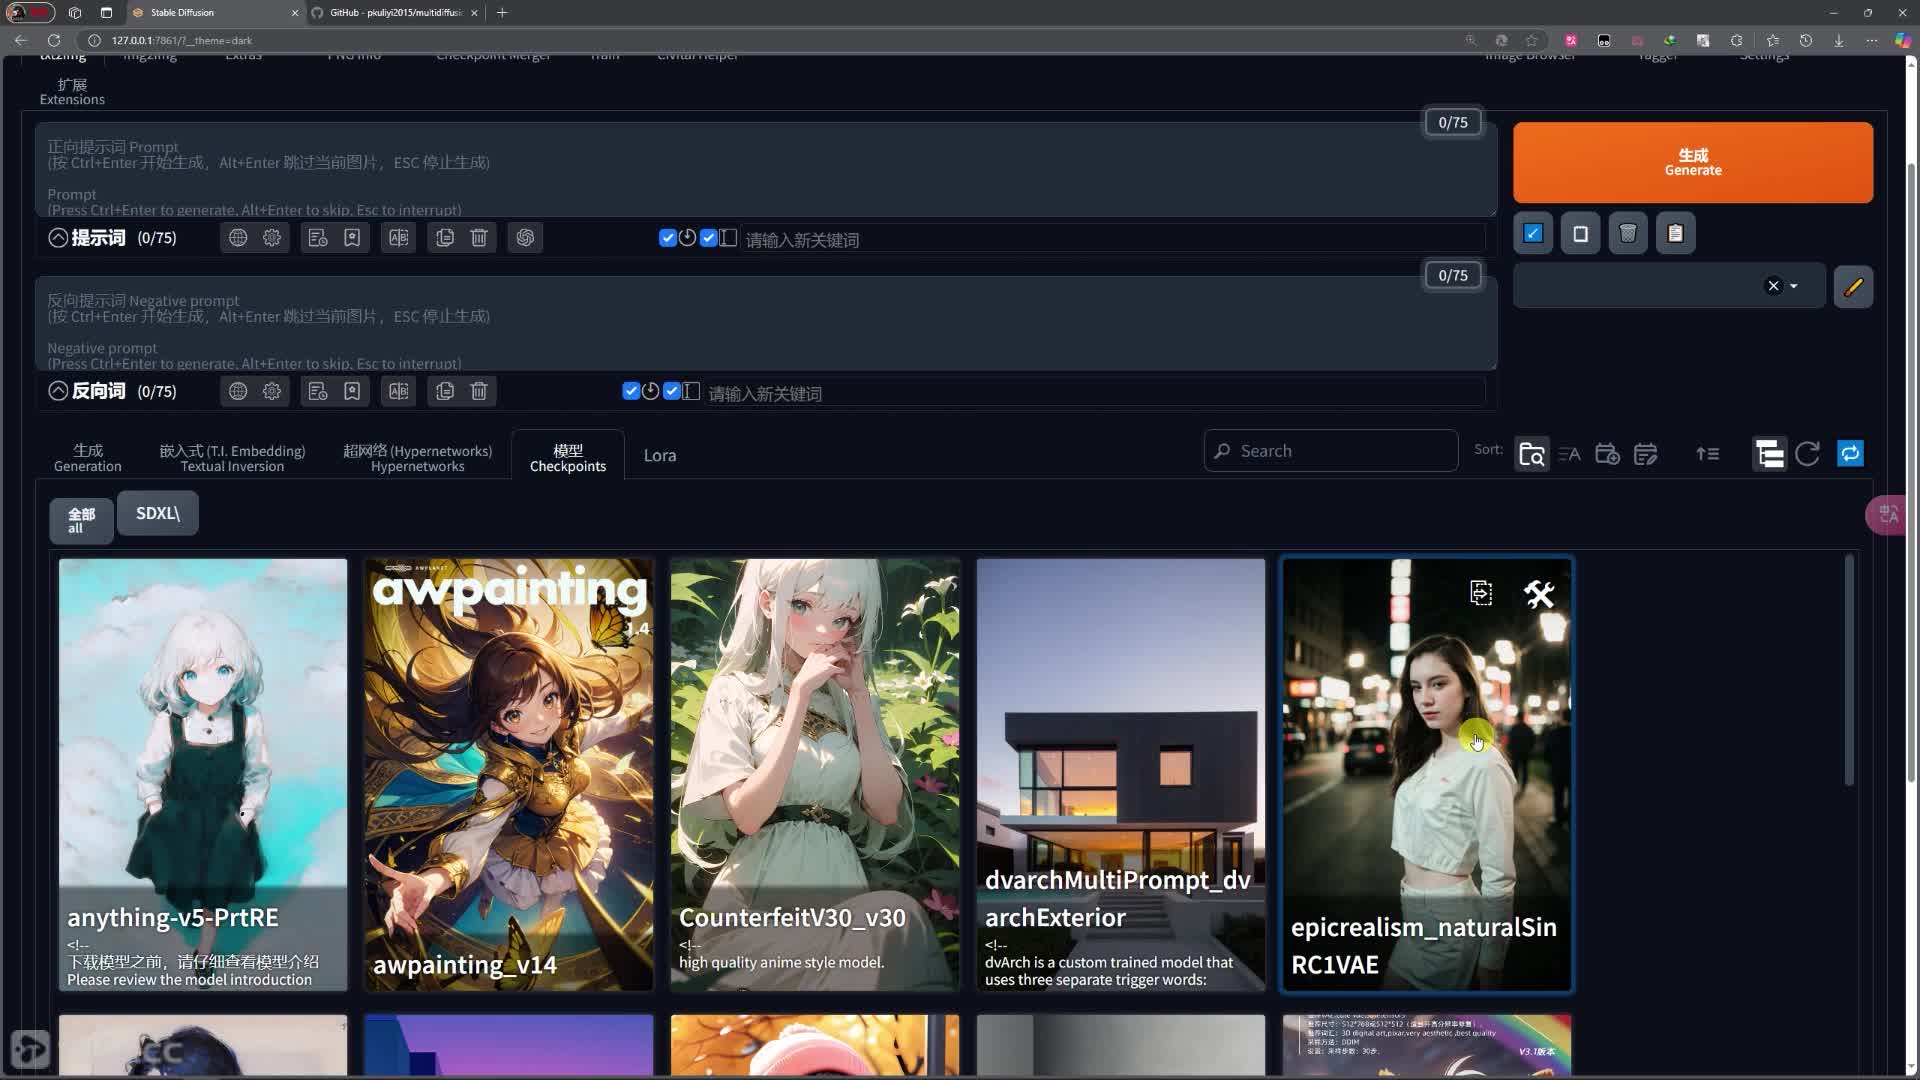1920x1080 pixels.
Task: Switch to the Lora tab
Action: click(660, 456)
